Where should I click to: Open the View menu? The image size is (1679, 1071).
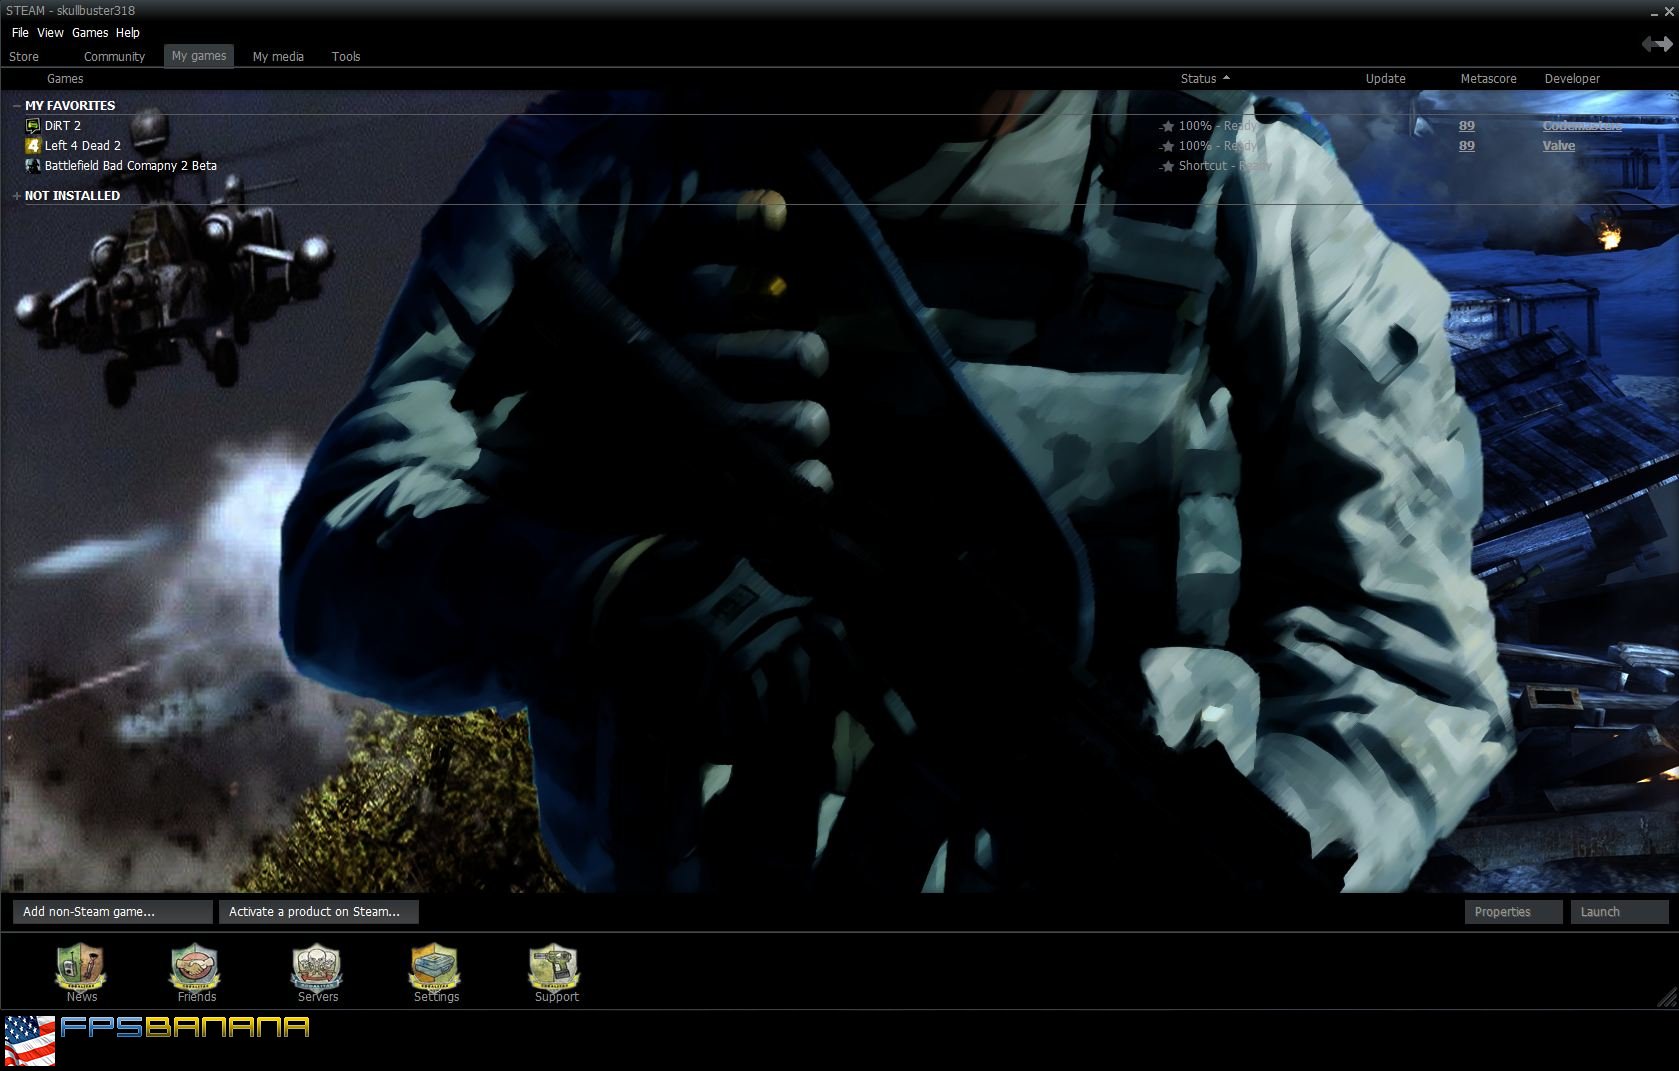click(x=50, y=33)
